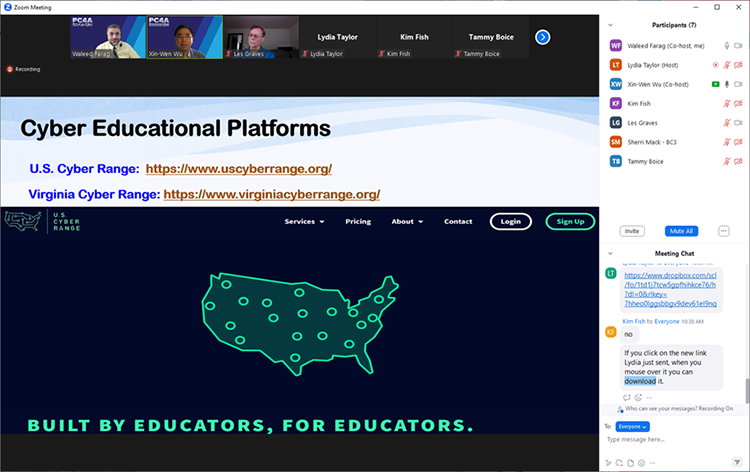Click Xin-Wen Wu's green screen share icon

(x=716, y=84)
